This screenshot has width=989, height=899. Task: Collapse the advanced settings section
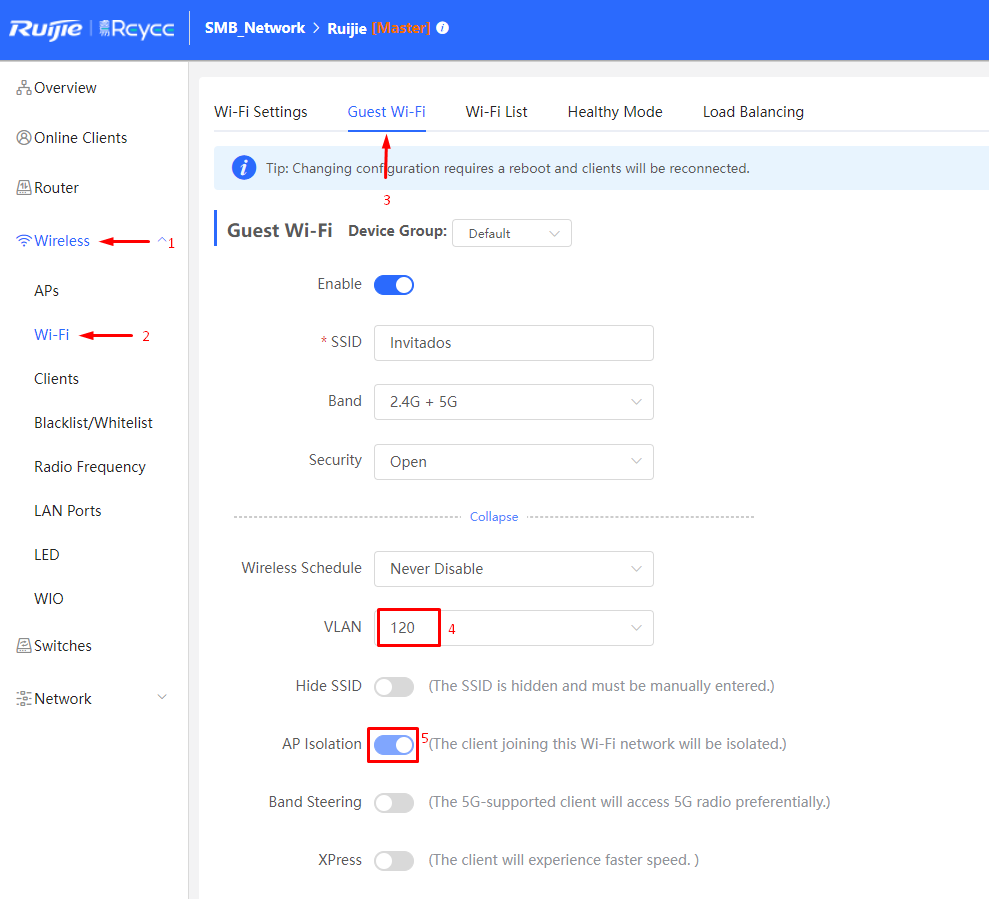[494, 517]
